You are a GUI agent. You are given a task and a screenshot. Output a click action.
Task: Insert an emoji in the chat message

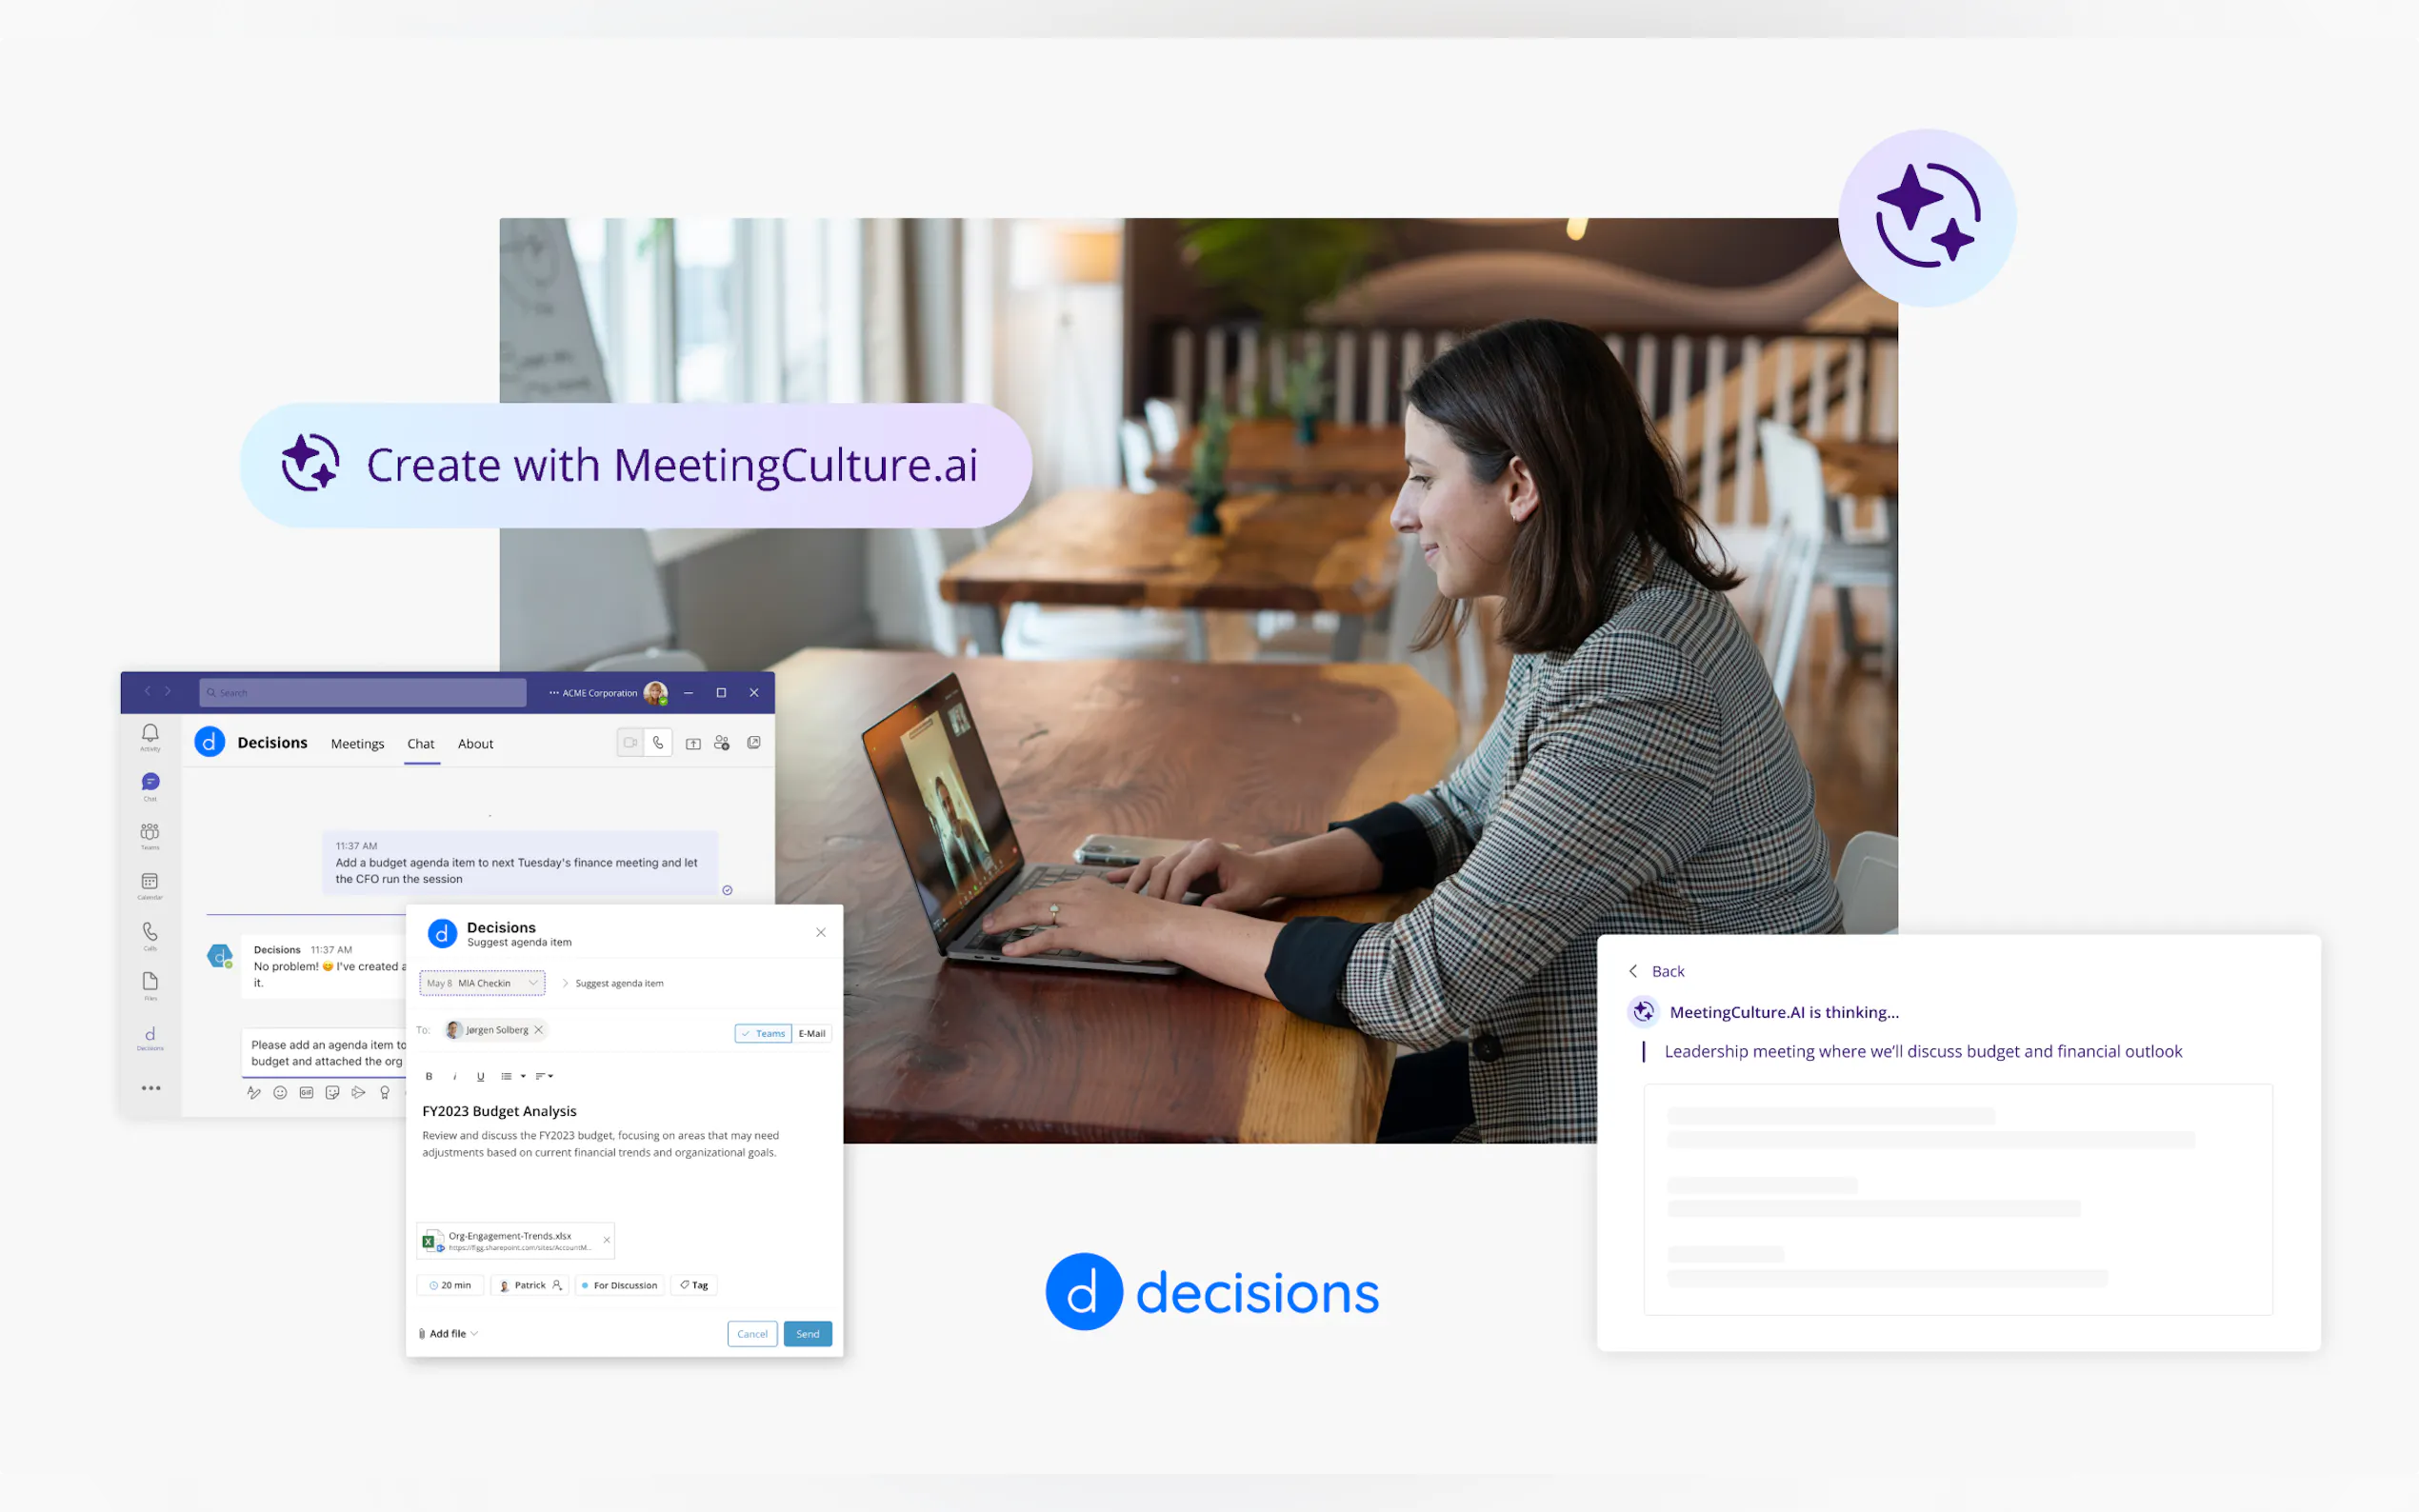tap(280, 1093)
